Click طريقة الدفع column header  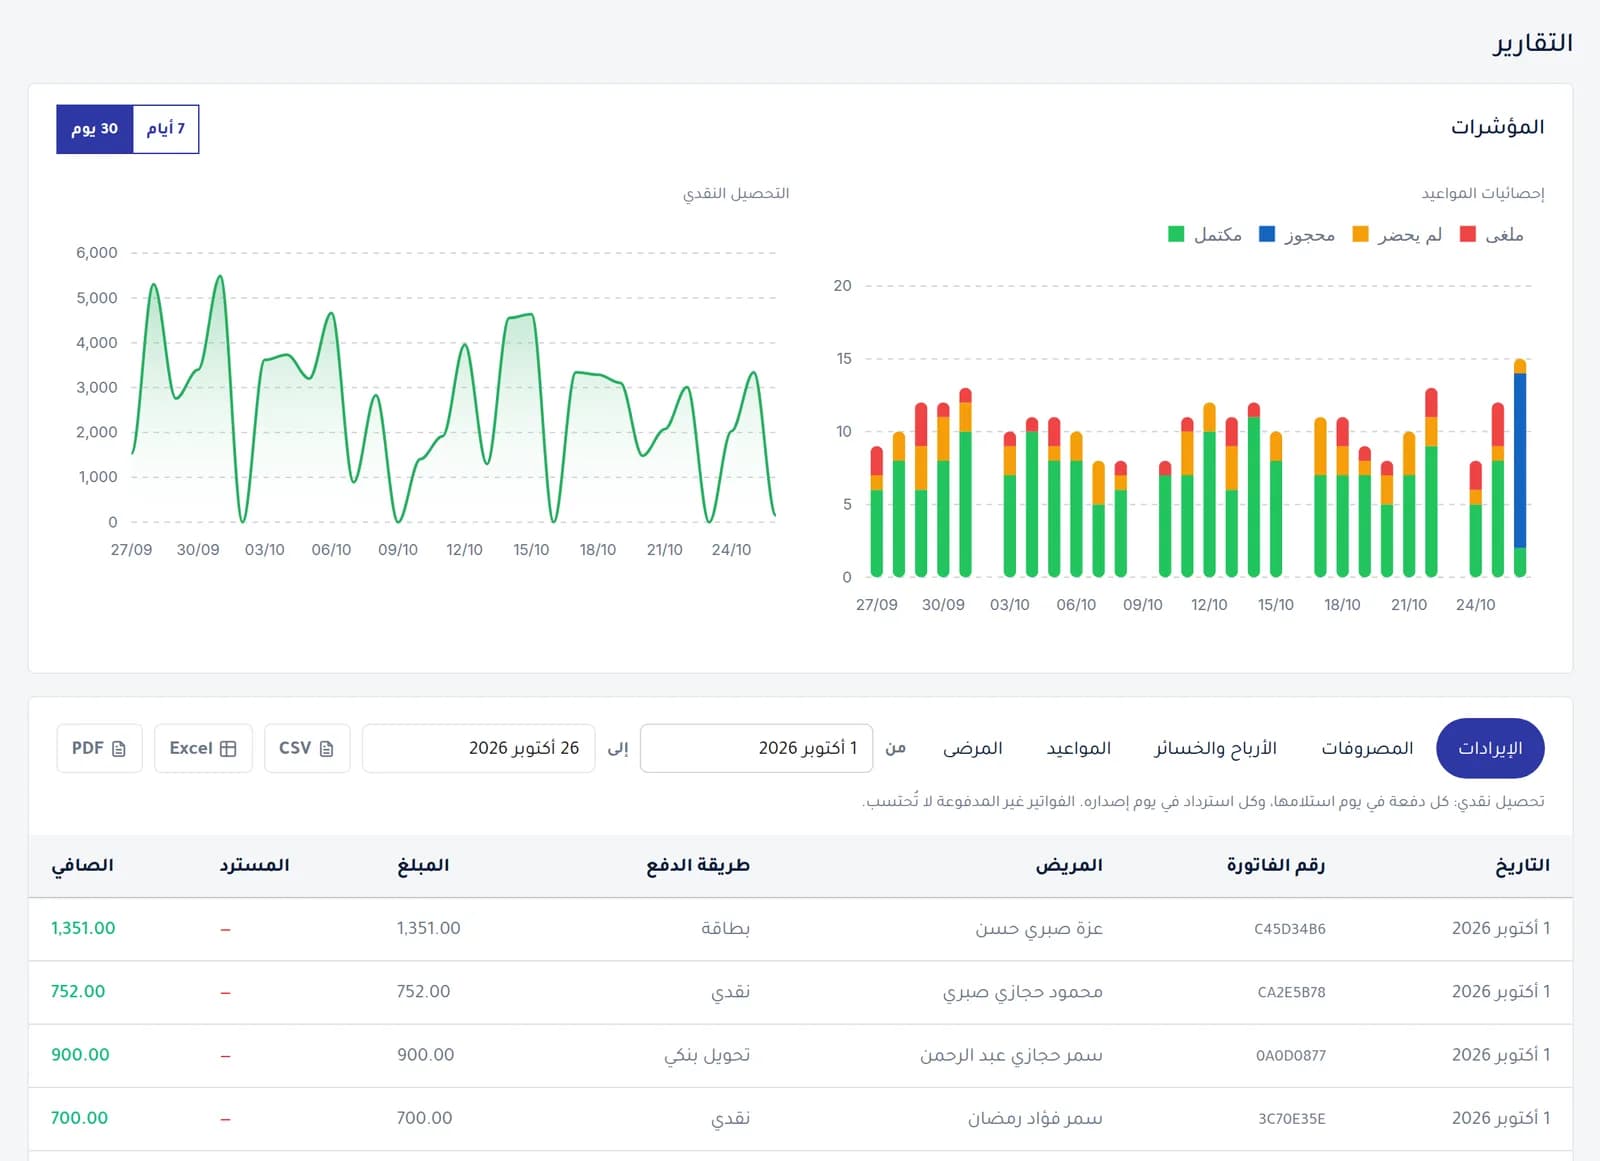pos(698,865)
